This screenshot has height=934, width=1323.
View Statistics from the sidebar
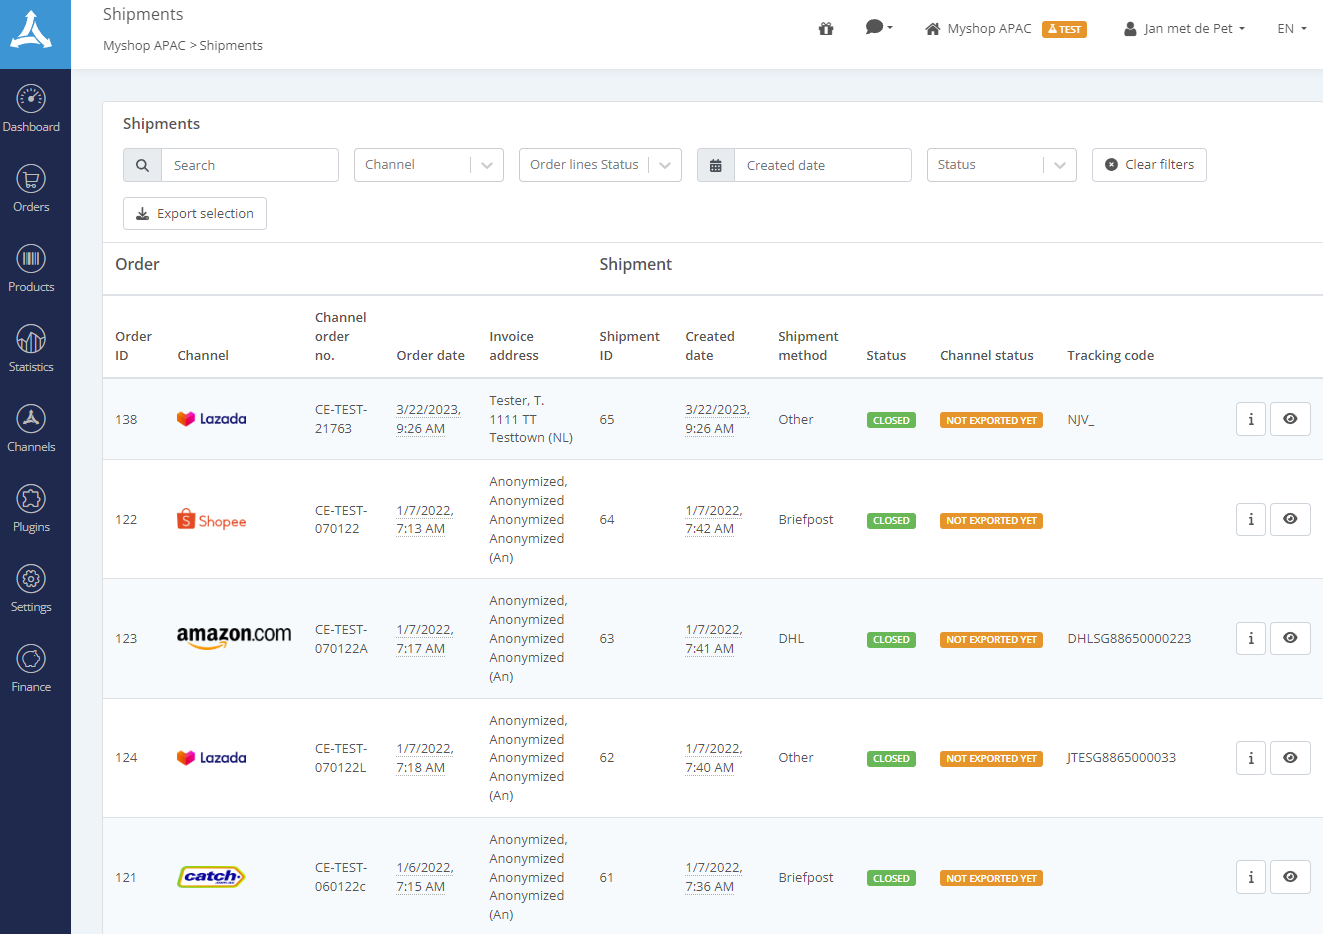(31, 348)
